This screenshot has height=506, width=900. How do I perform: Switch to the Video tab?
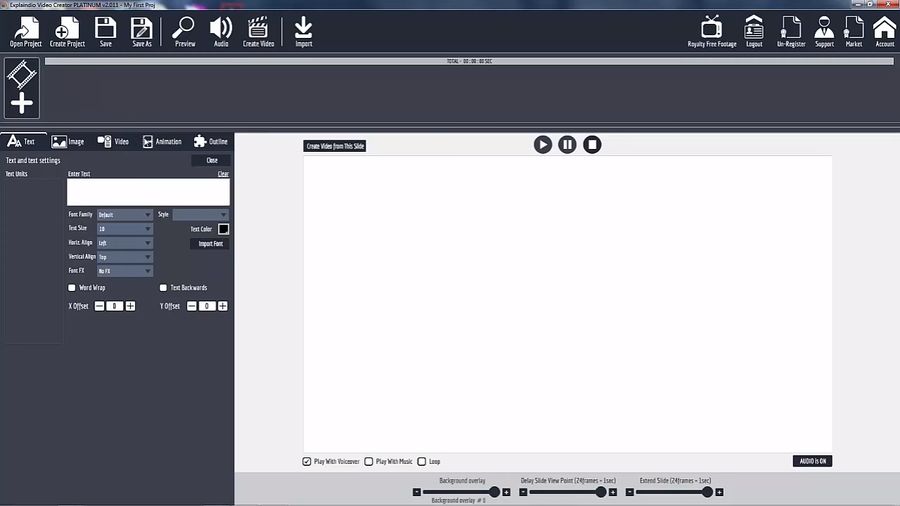113,141
